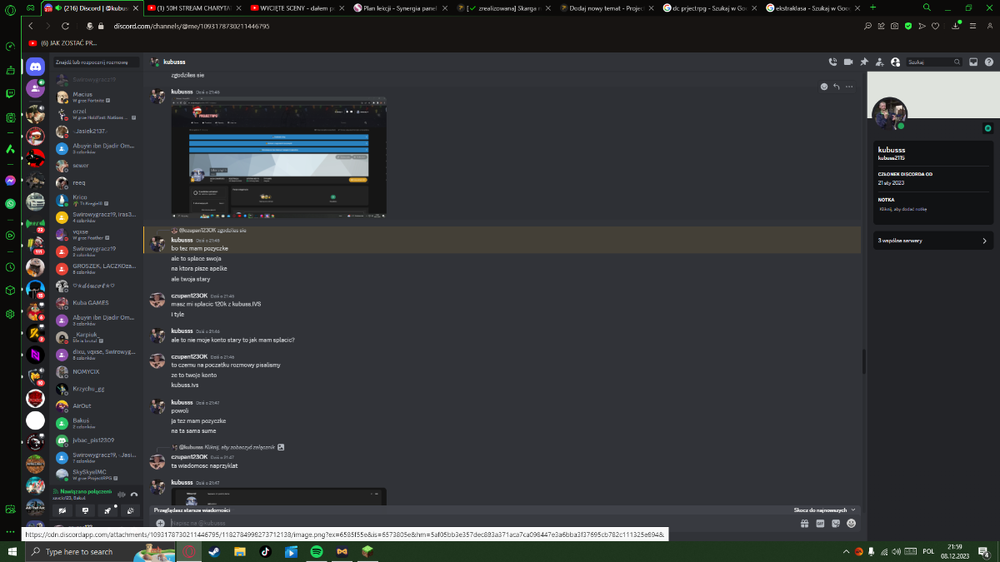Open group DM GROSZEK, LACZKOza
This screenshot has height=562, width=1000.
click(x=97, y=269)
